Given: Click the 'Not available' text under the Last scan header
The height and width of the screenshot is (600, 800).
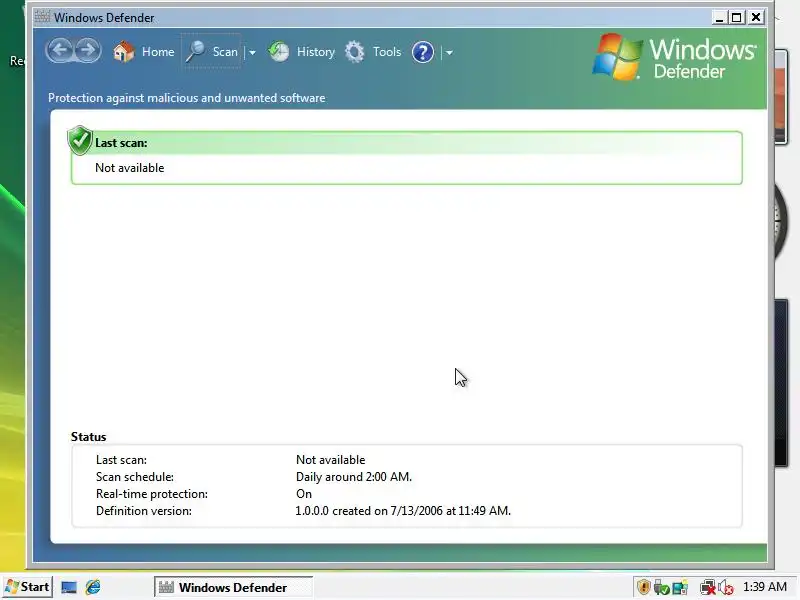Looking at the screenshot, I should pos(130,168).
